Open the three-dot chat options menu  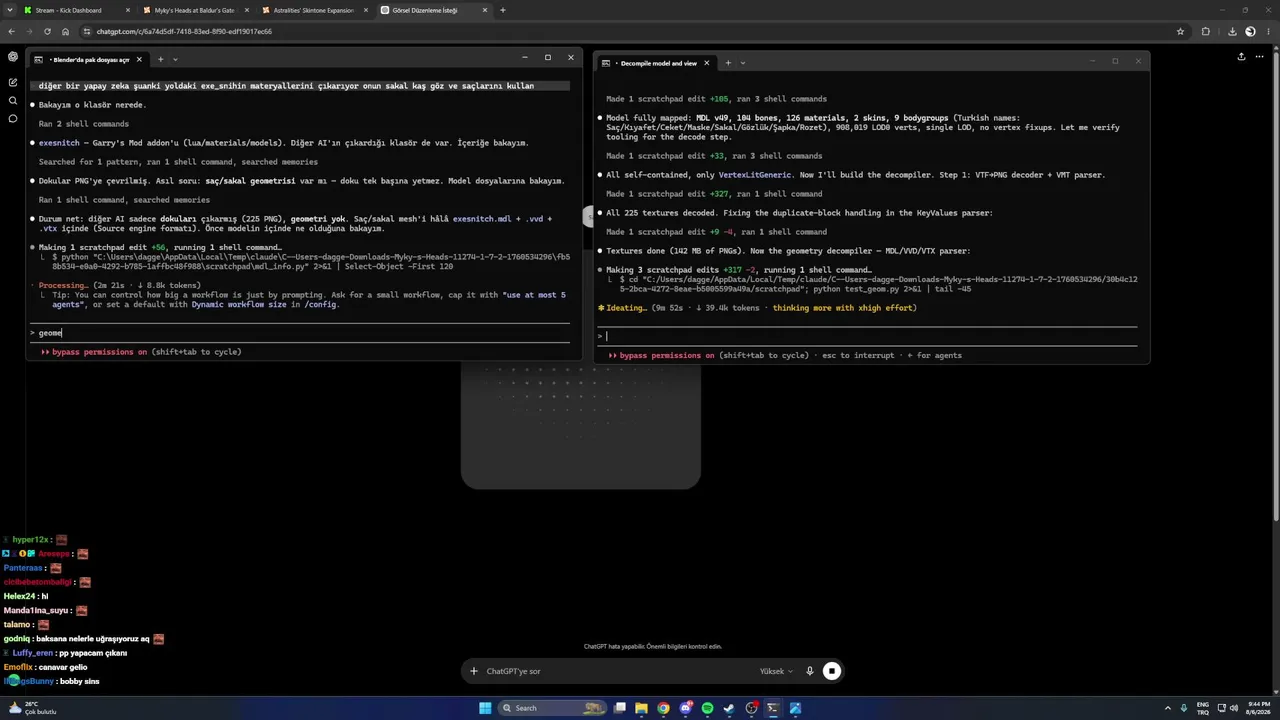[1261, 57]
